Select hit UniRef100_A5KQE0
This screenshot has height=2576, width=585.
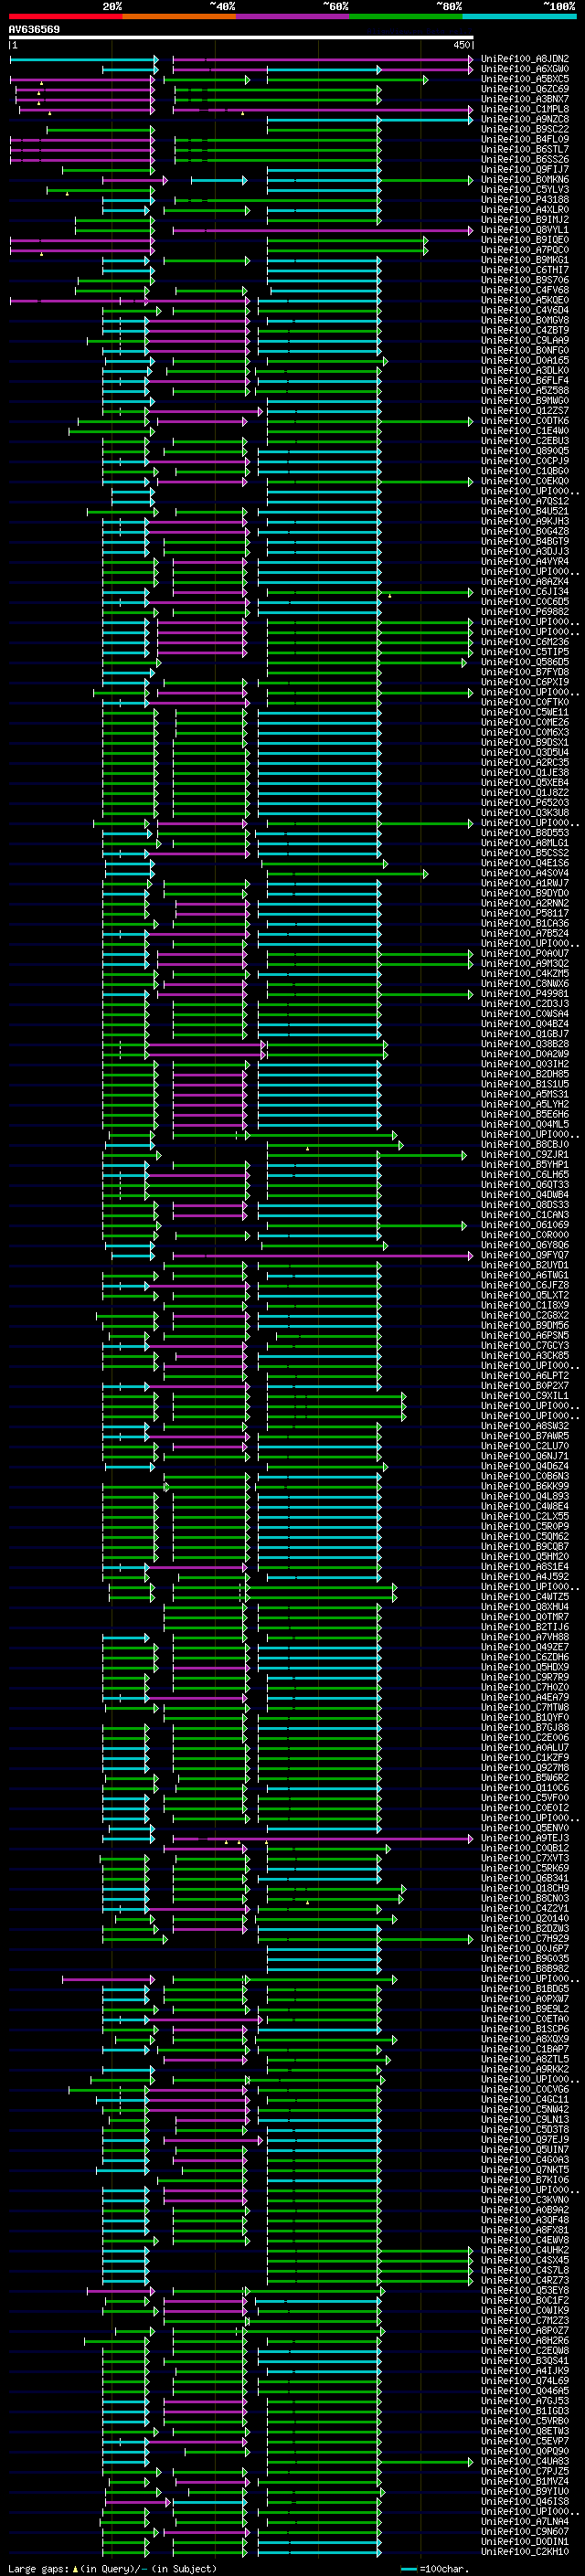coord(525,300)
